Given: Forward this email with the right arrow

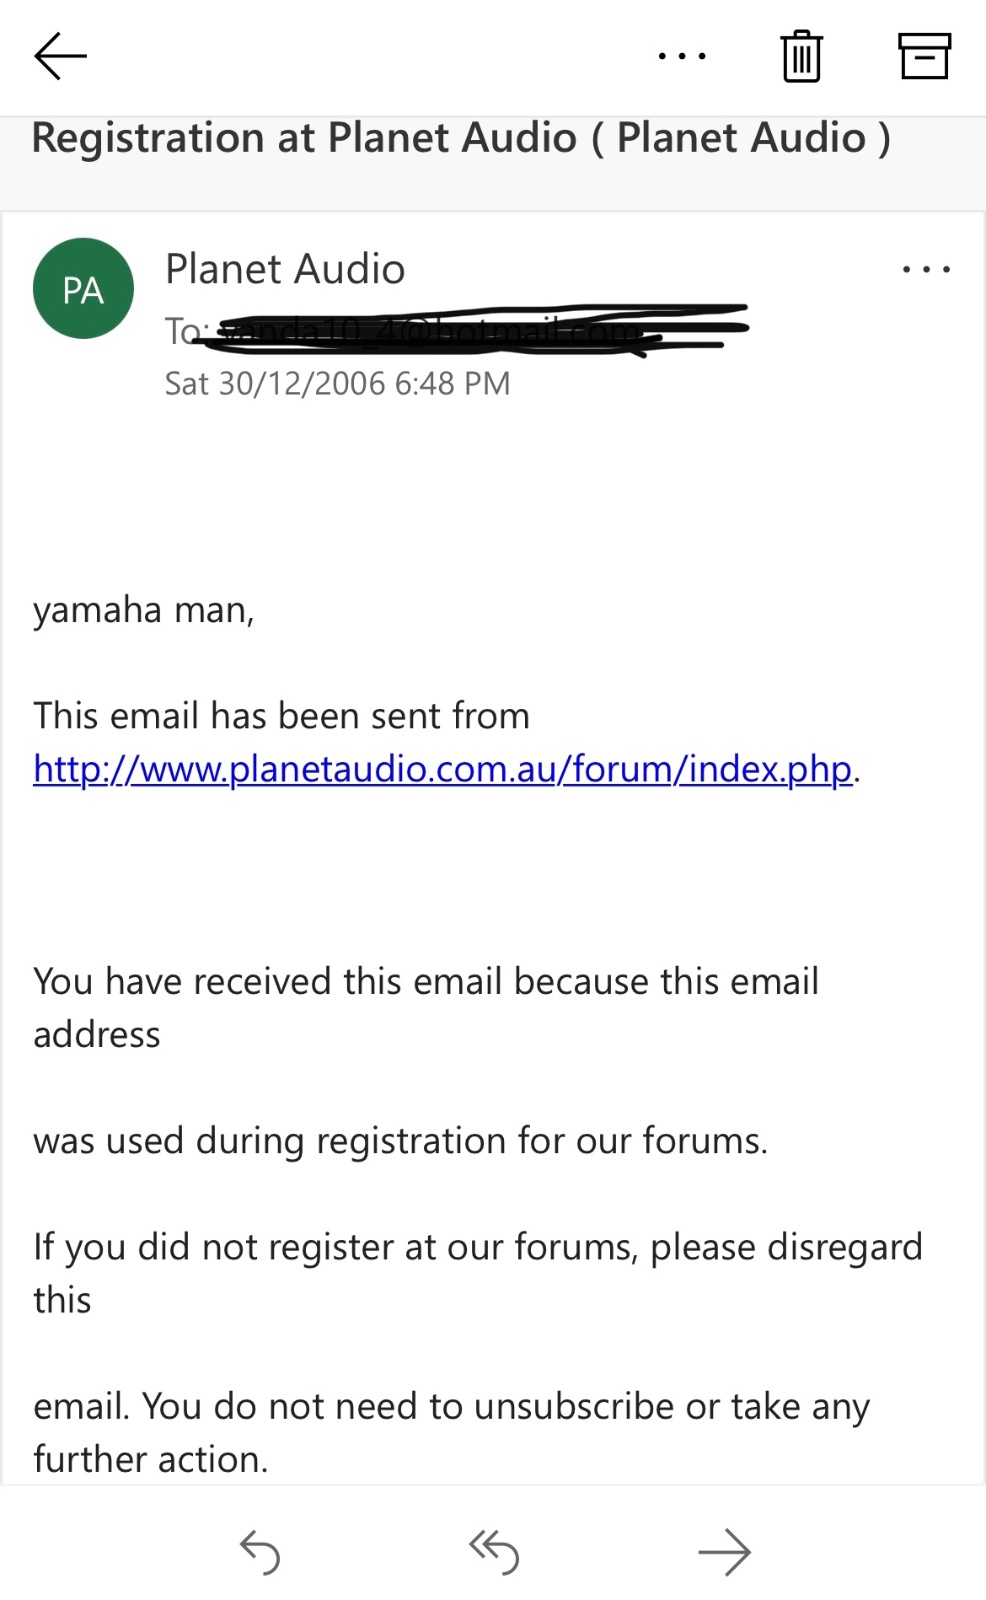Looking at the screenshot, I should coord(724,1552).
